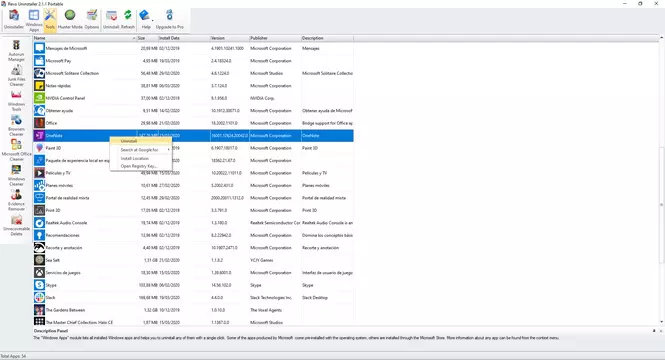Activate Hunter Mode

tap(70, 20)
